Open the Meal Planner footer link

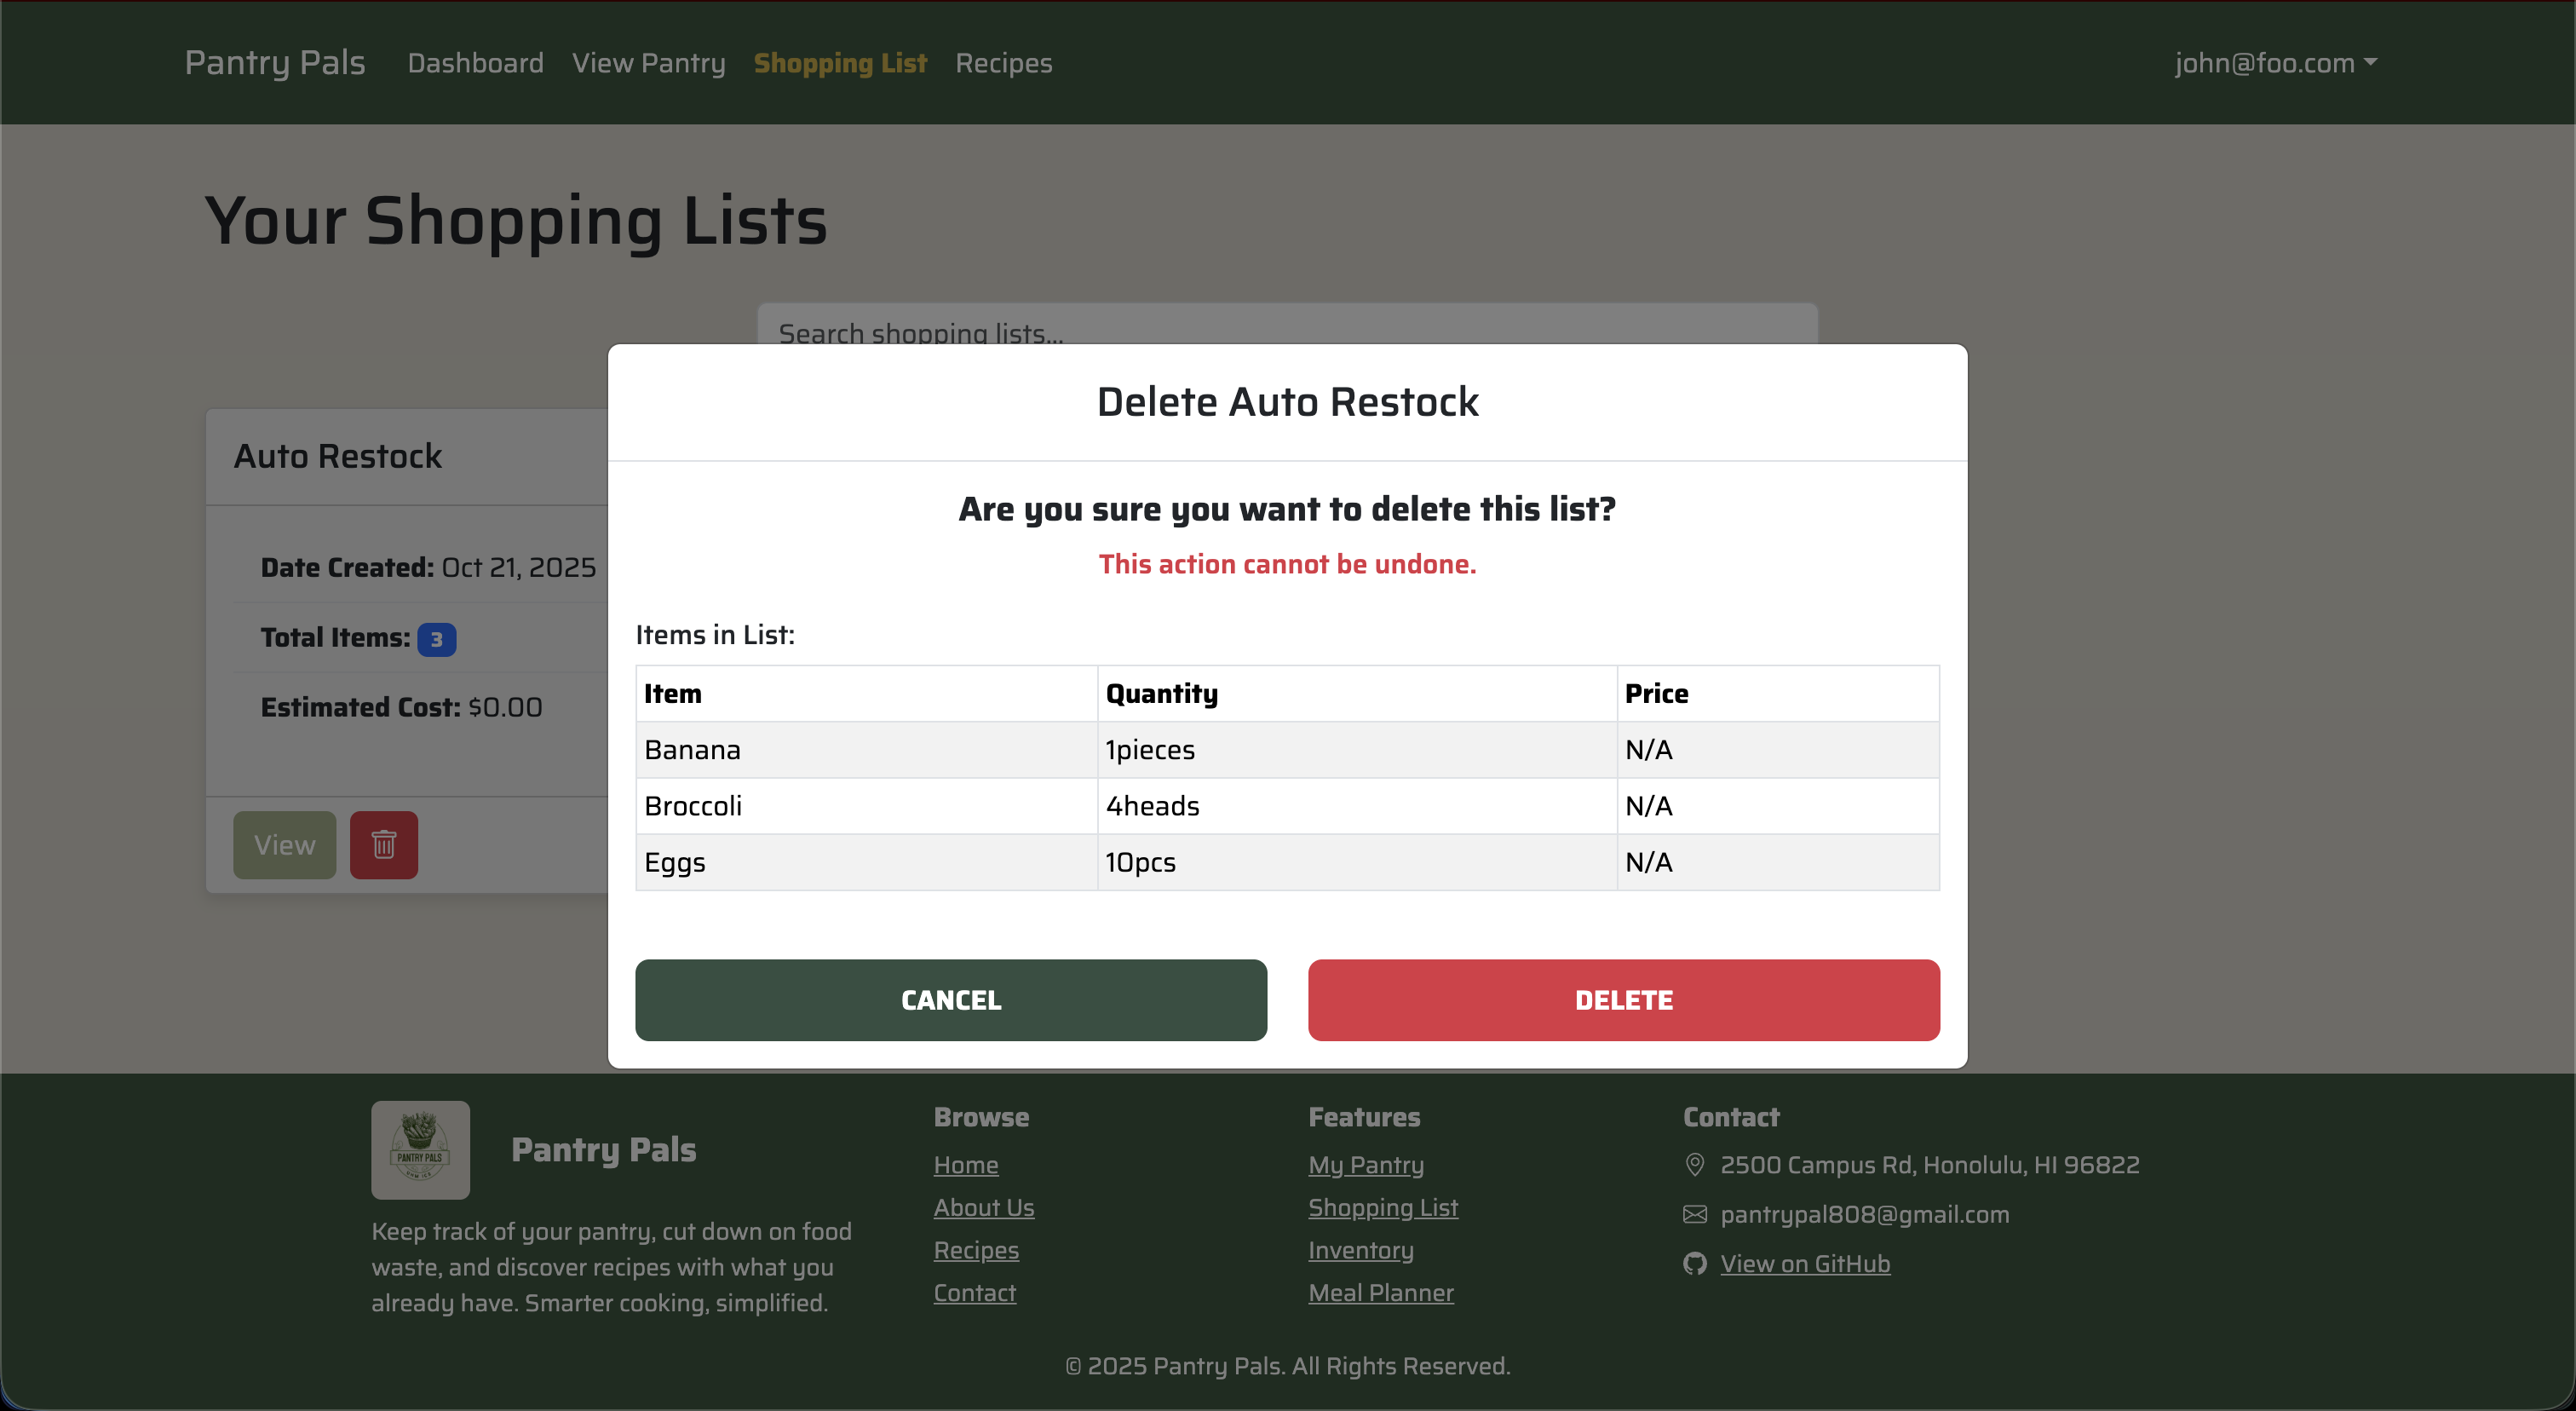[1381, 1293]
